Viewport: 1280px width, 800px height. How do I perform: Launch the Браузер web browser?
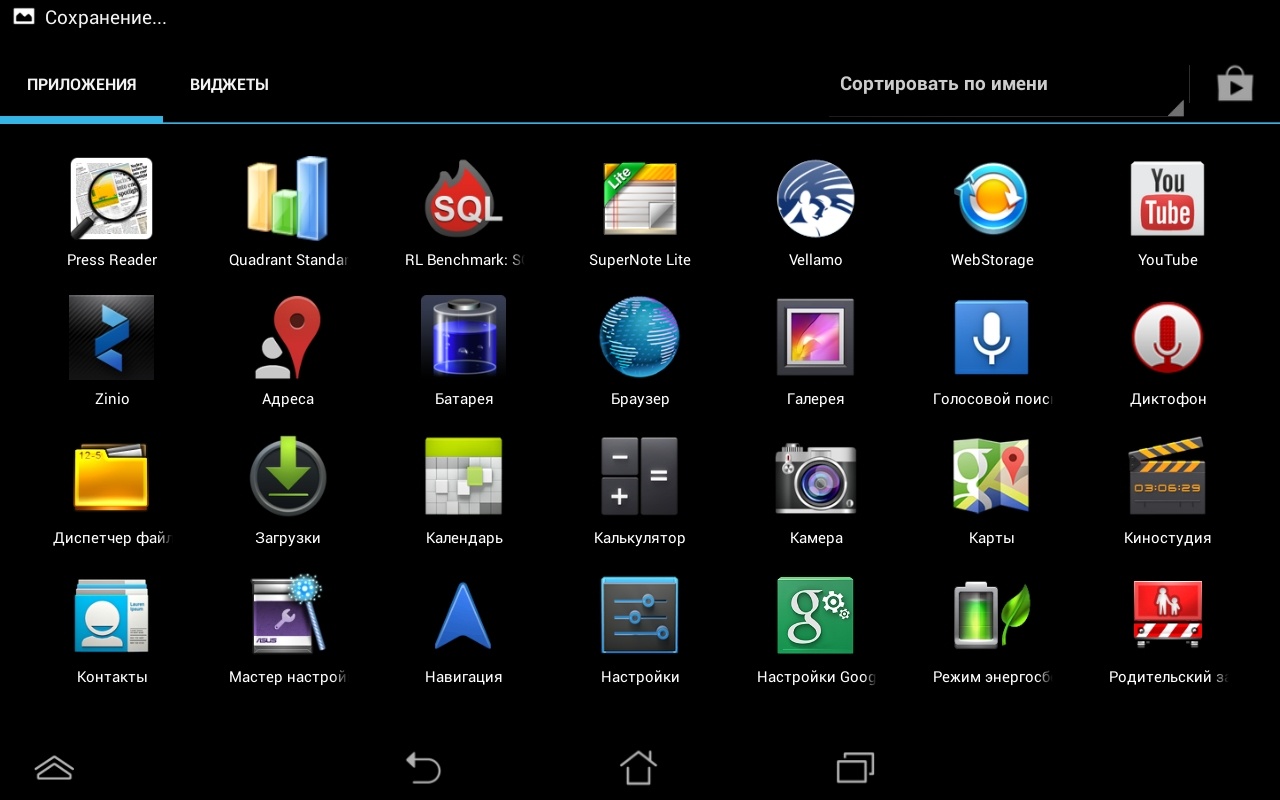pos(640,338)
